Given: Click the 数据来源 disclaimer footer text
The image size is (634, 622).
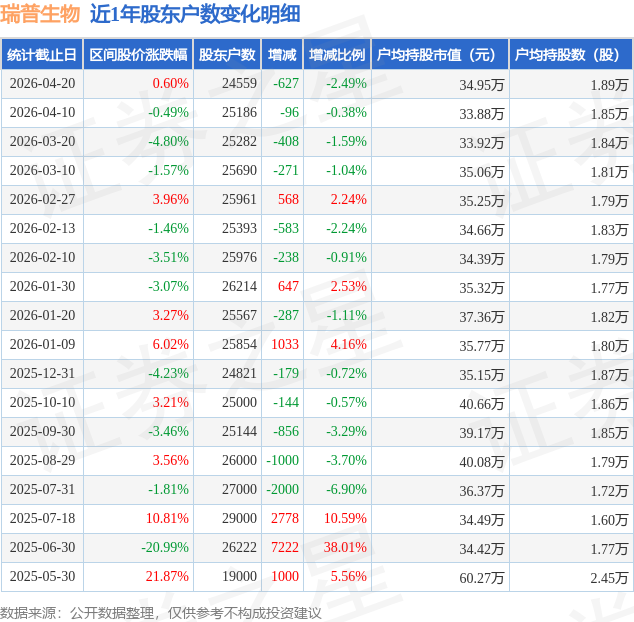Looking at the screenshot, I should pyautogui.click(x=160, y=611).
